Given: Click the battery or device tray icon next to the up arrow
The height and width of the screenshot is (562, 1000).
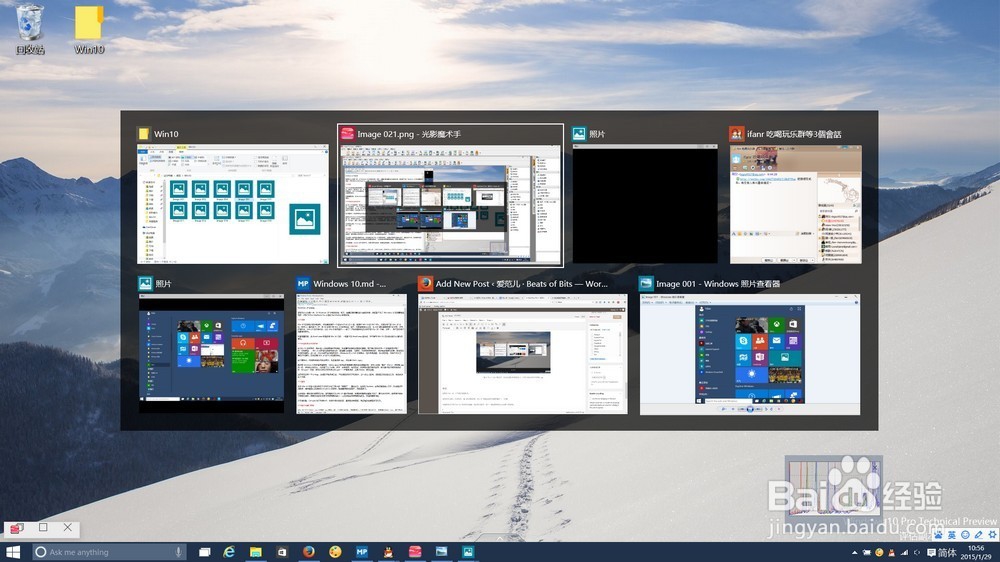Looking at the screenshot, I should [x=867, y=552].
